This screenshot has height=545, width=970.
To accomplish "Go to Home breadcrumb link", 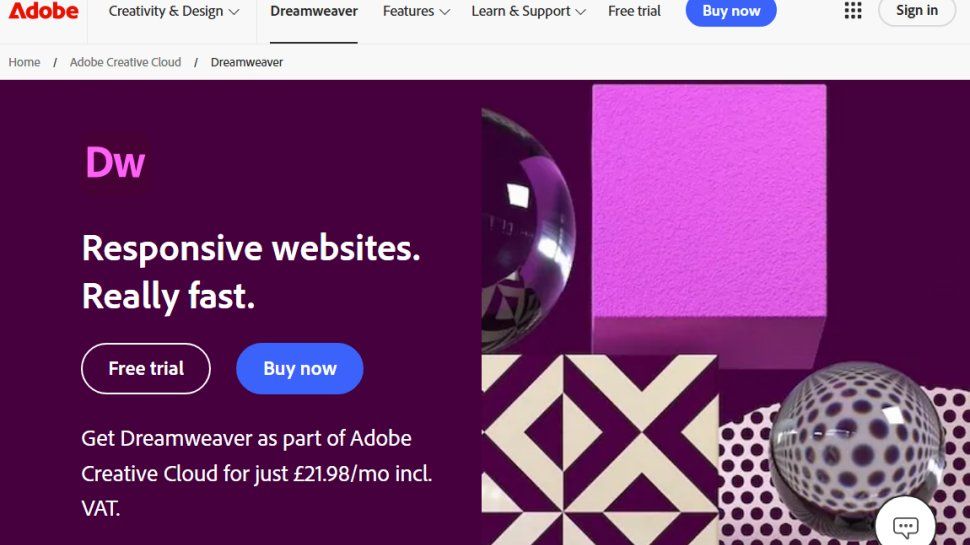I will 25,62.
